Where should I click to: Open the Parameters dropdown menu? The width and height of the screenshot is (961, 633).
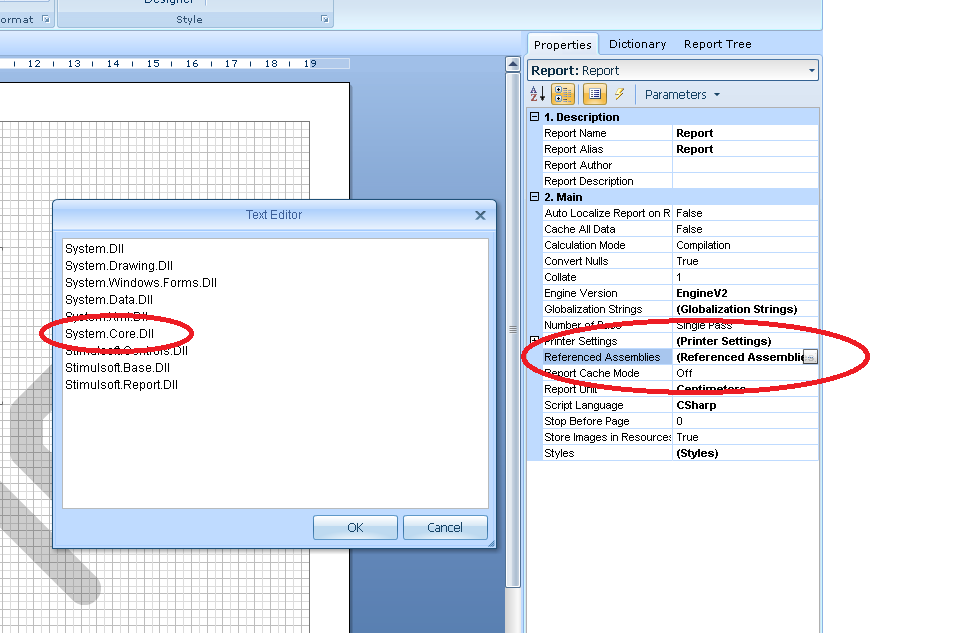(x=682, y=94)
